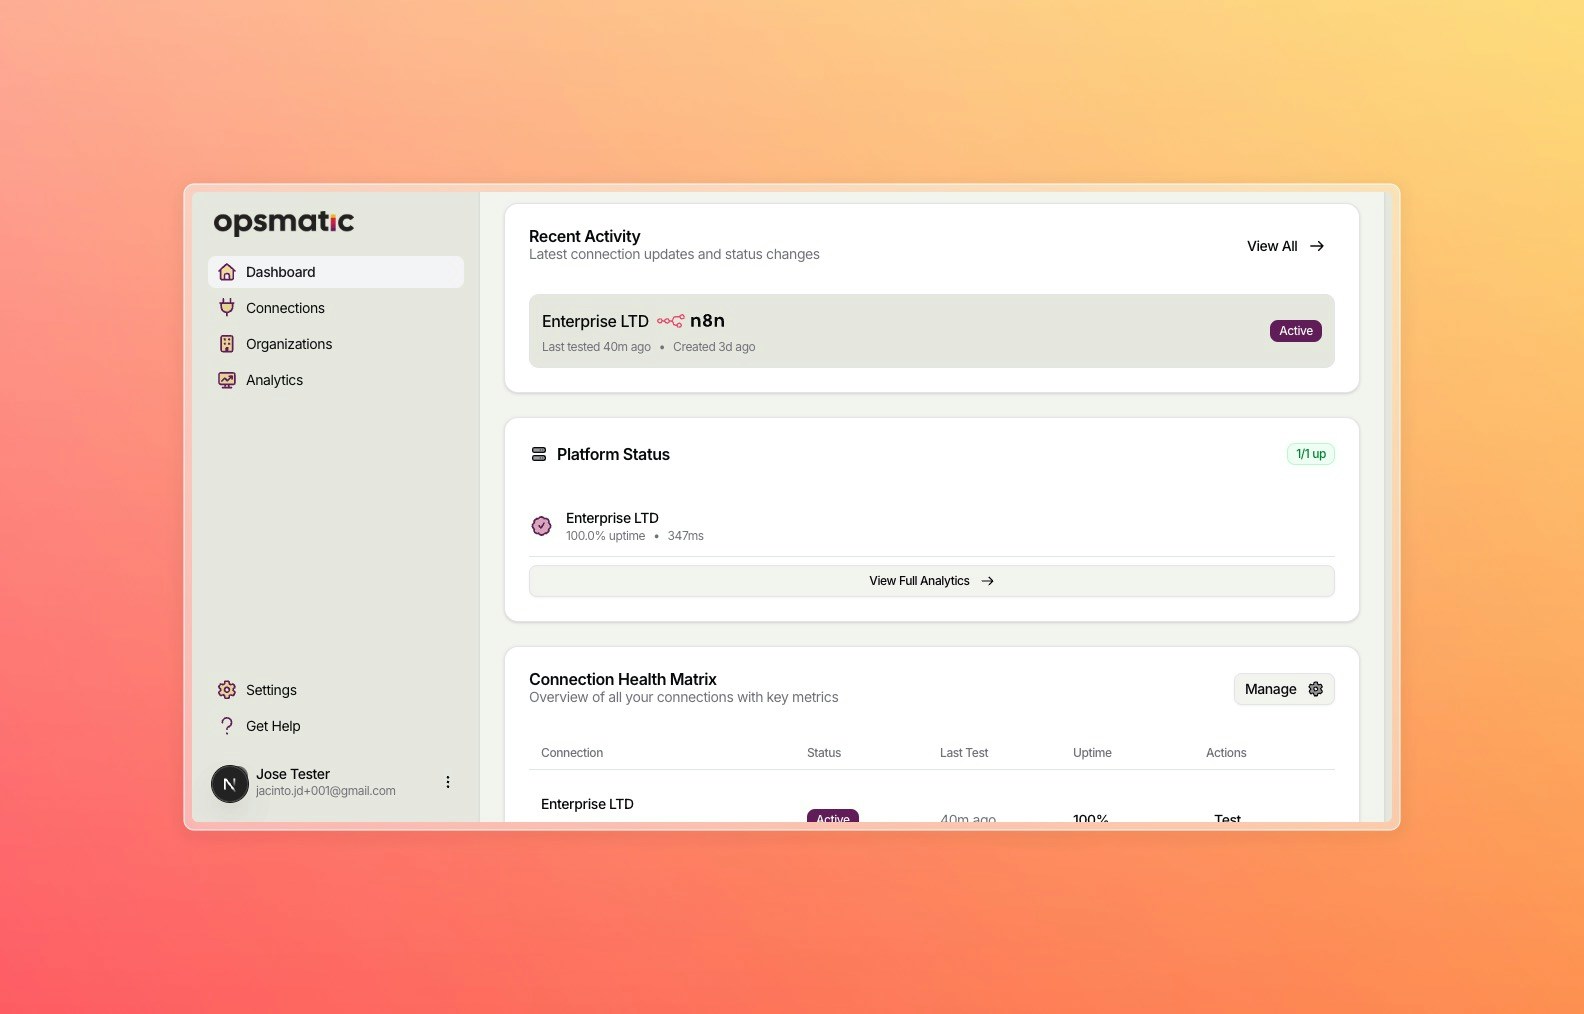The image size is (1584, 1014).
Task: Click the Actions column header
Action: (1226, 753)
